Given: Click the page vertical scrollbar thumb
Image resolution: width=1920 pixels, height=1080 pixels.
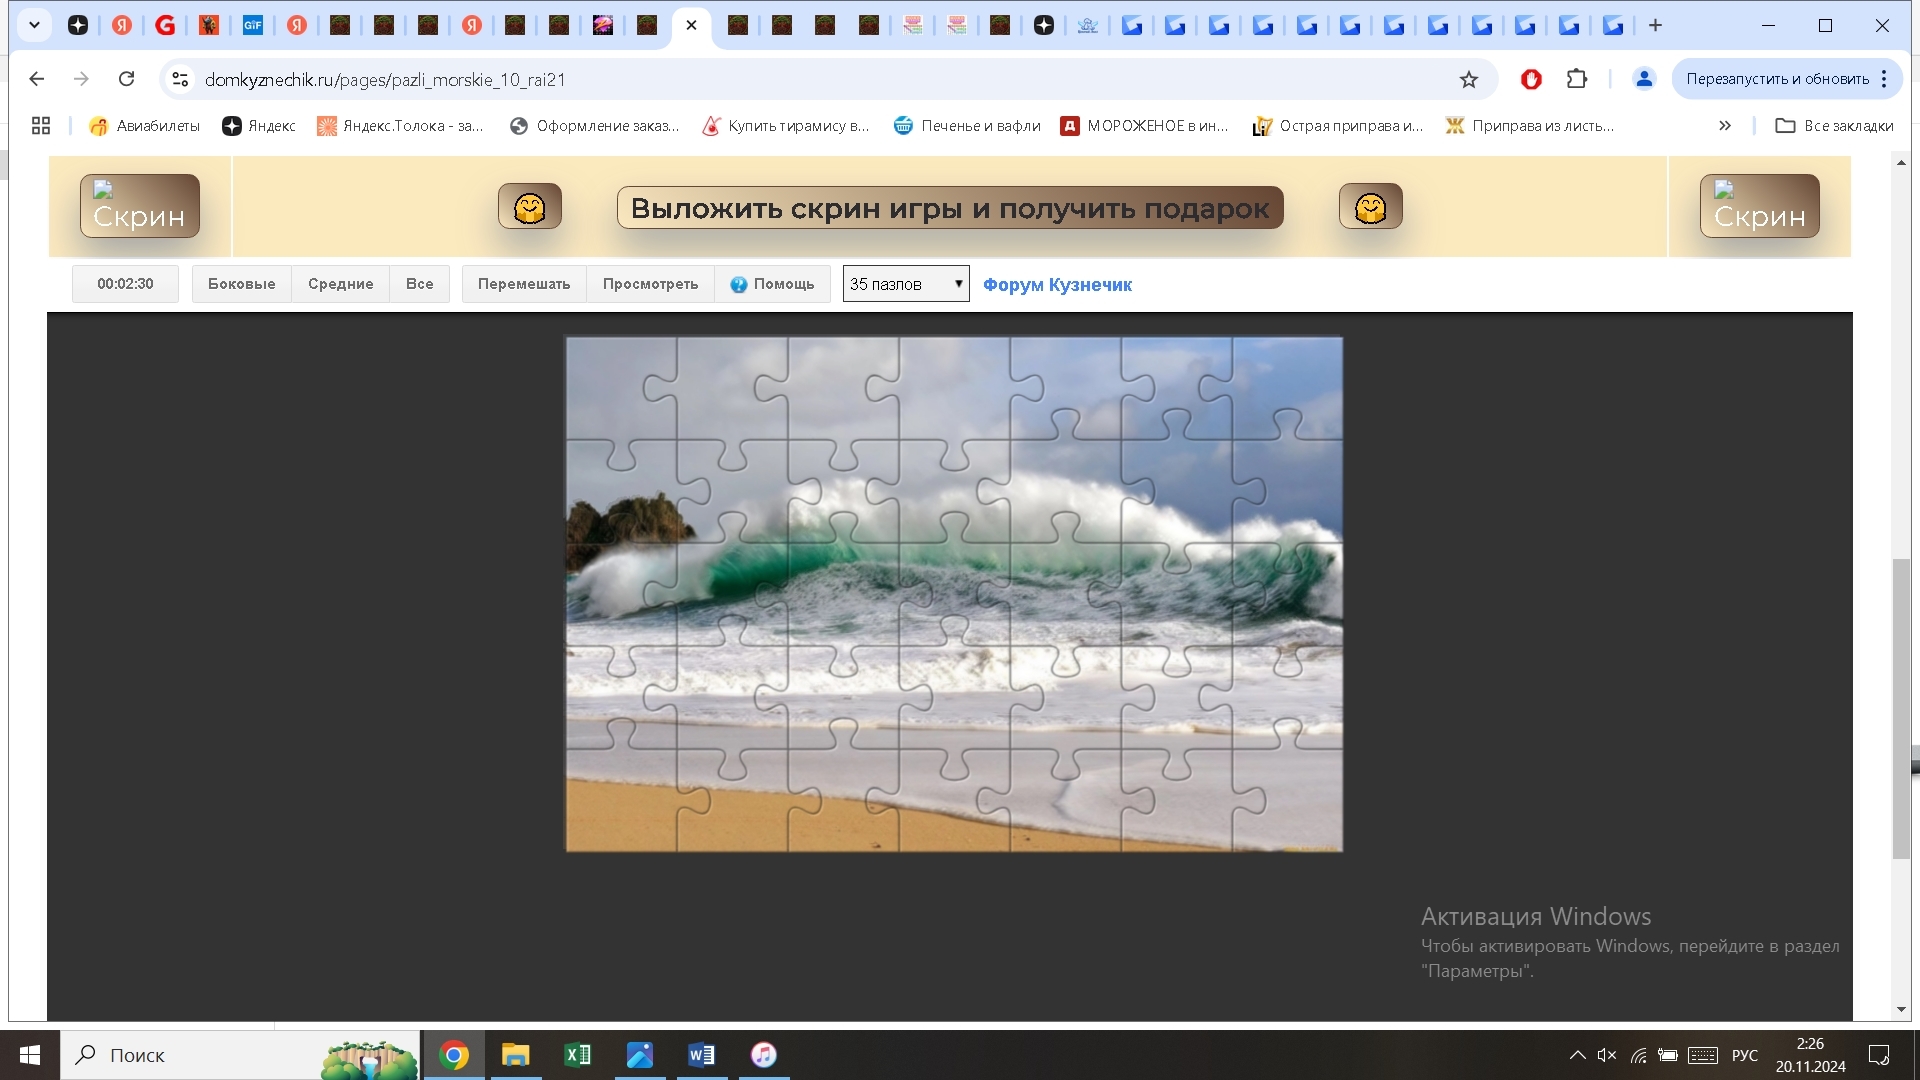Looking at the screenshot, I should click(1901, 708).
